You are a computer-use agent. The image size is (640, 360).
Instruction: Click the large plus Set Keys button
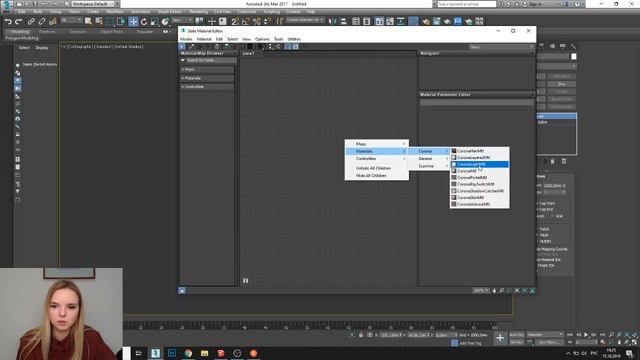click(500, 338)
